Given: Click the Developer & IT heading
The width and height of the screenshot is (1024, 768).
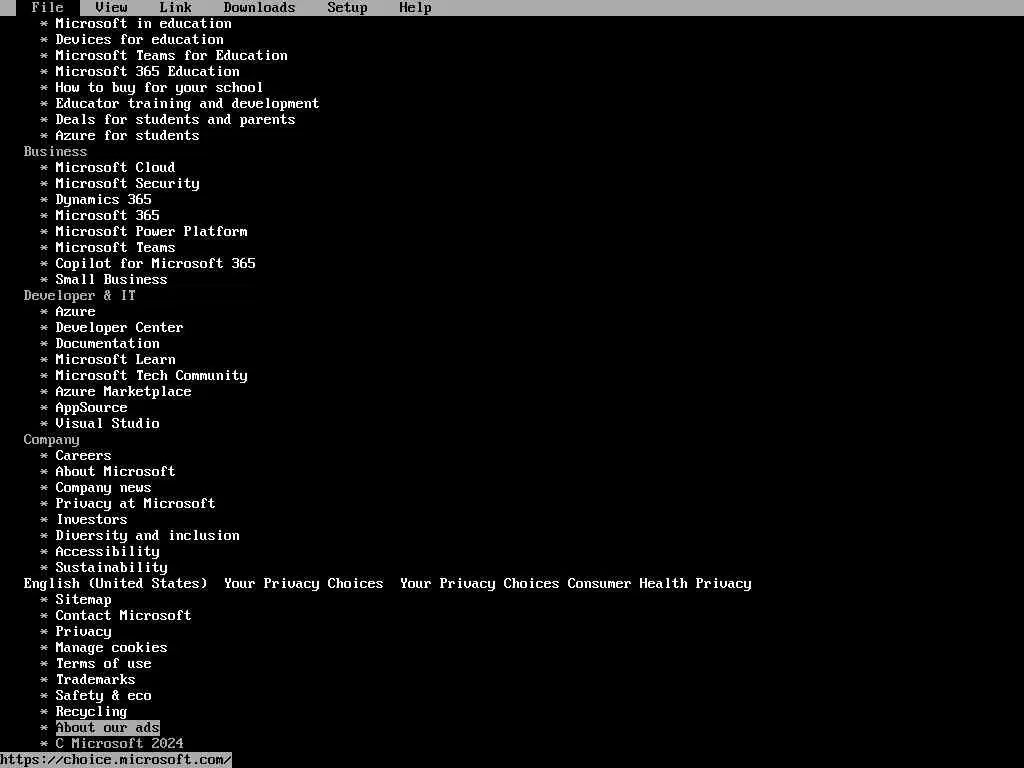Looking at the screenshot, I should [80, 295].
